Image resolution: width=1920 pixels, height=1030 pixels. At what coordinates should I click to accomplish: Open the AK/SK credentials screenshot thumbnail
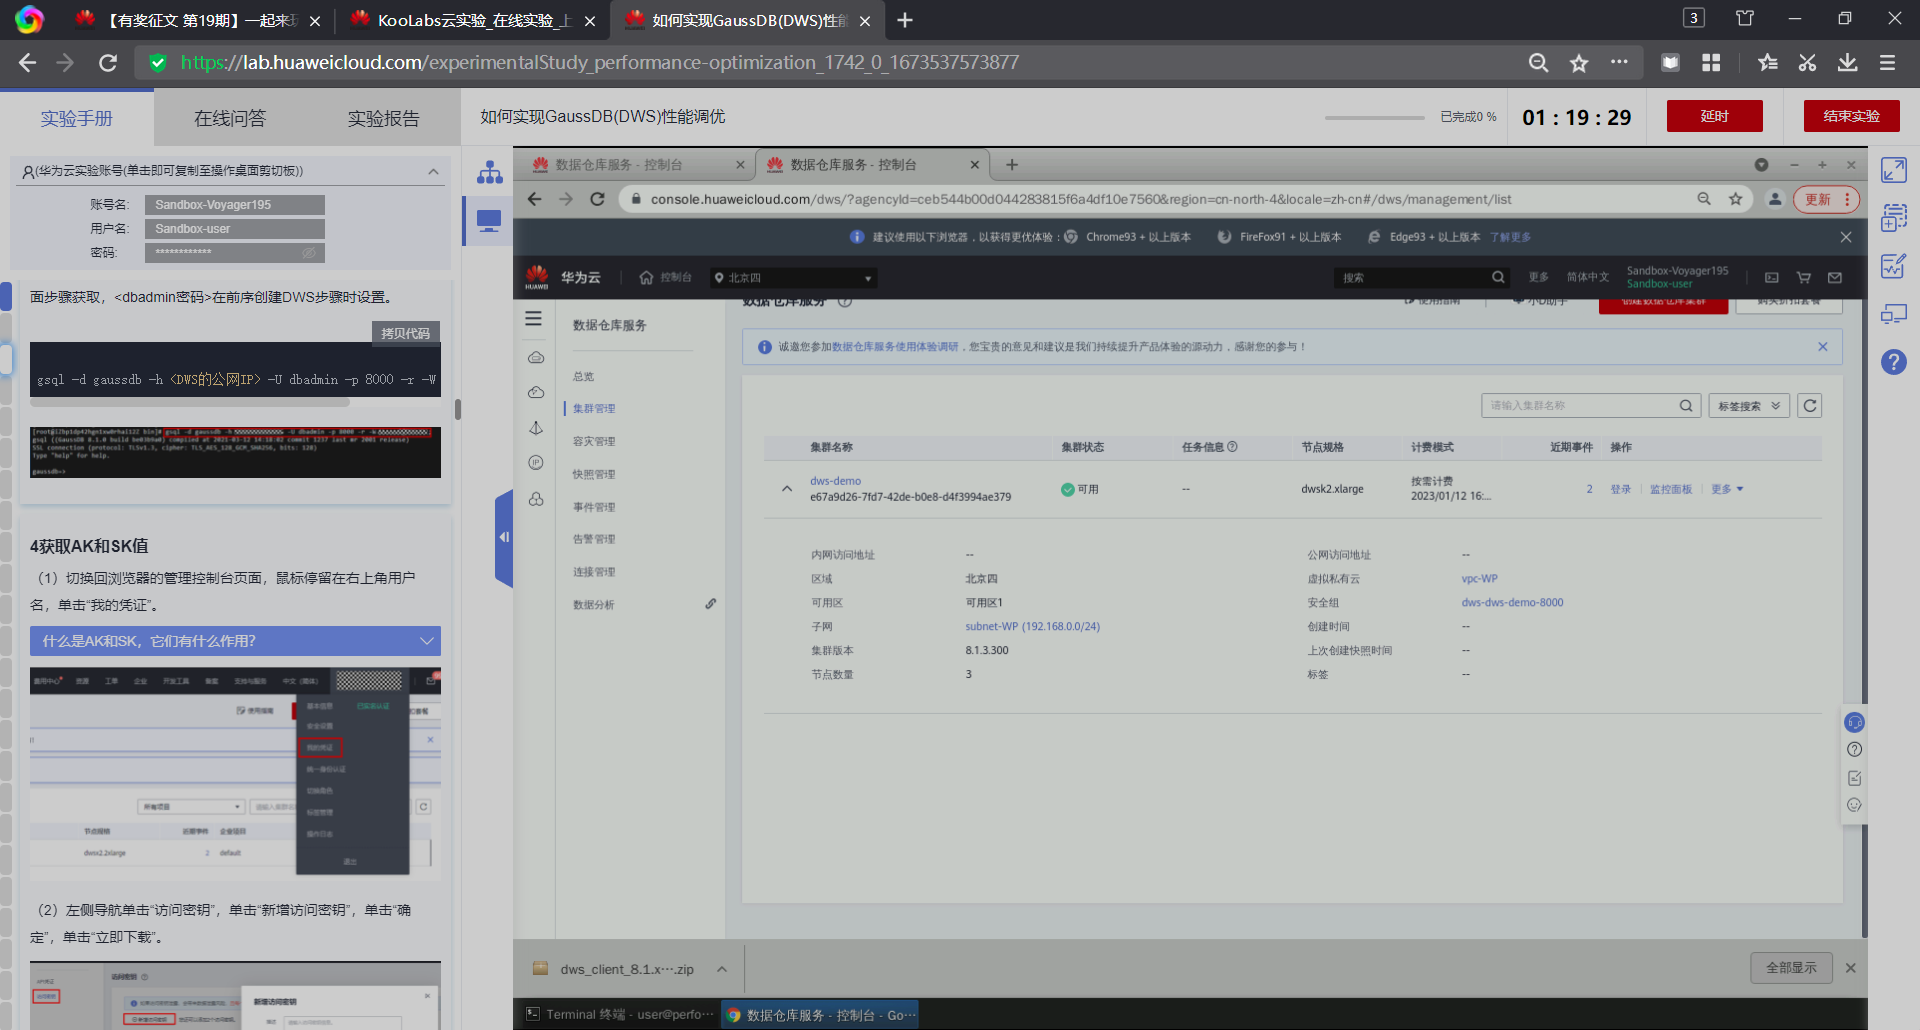[235, 774]
